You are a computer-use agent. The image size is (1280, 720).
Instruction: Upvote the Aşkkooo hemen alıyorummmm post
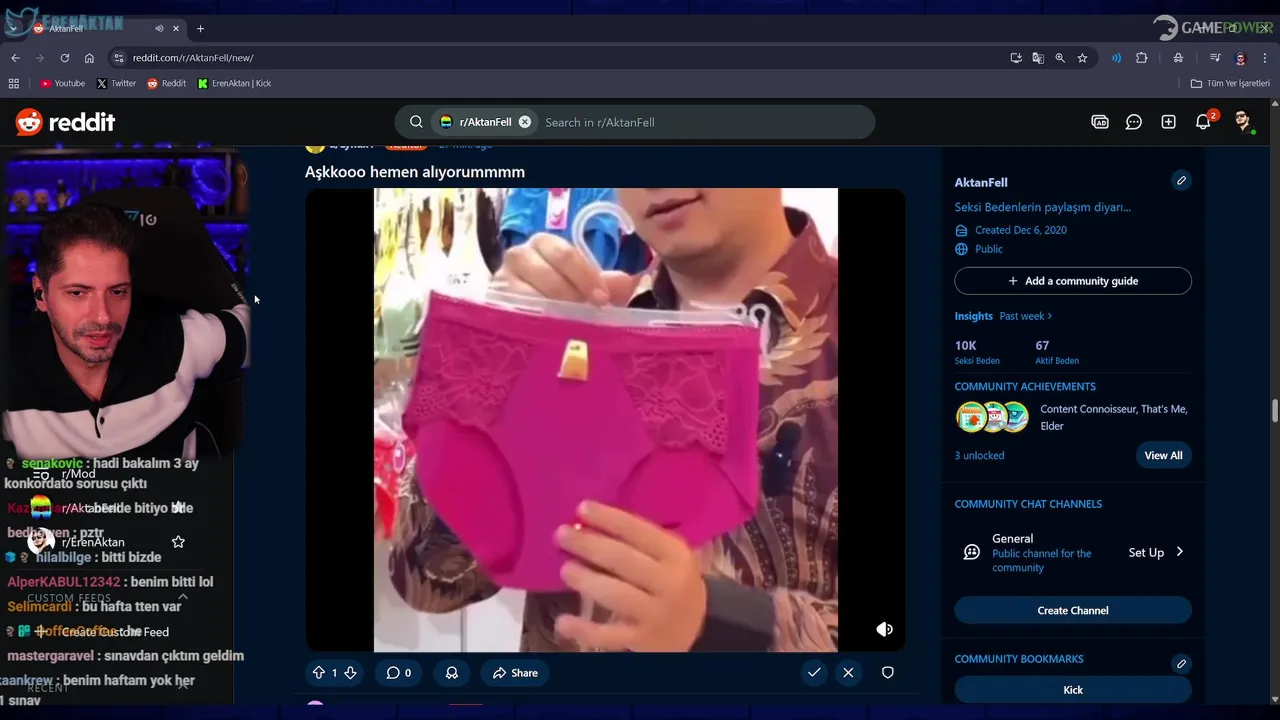coord(319,673)
